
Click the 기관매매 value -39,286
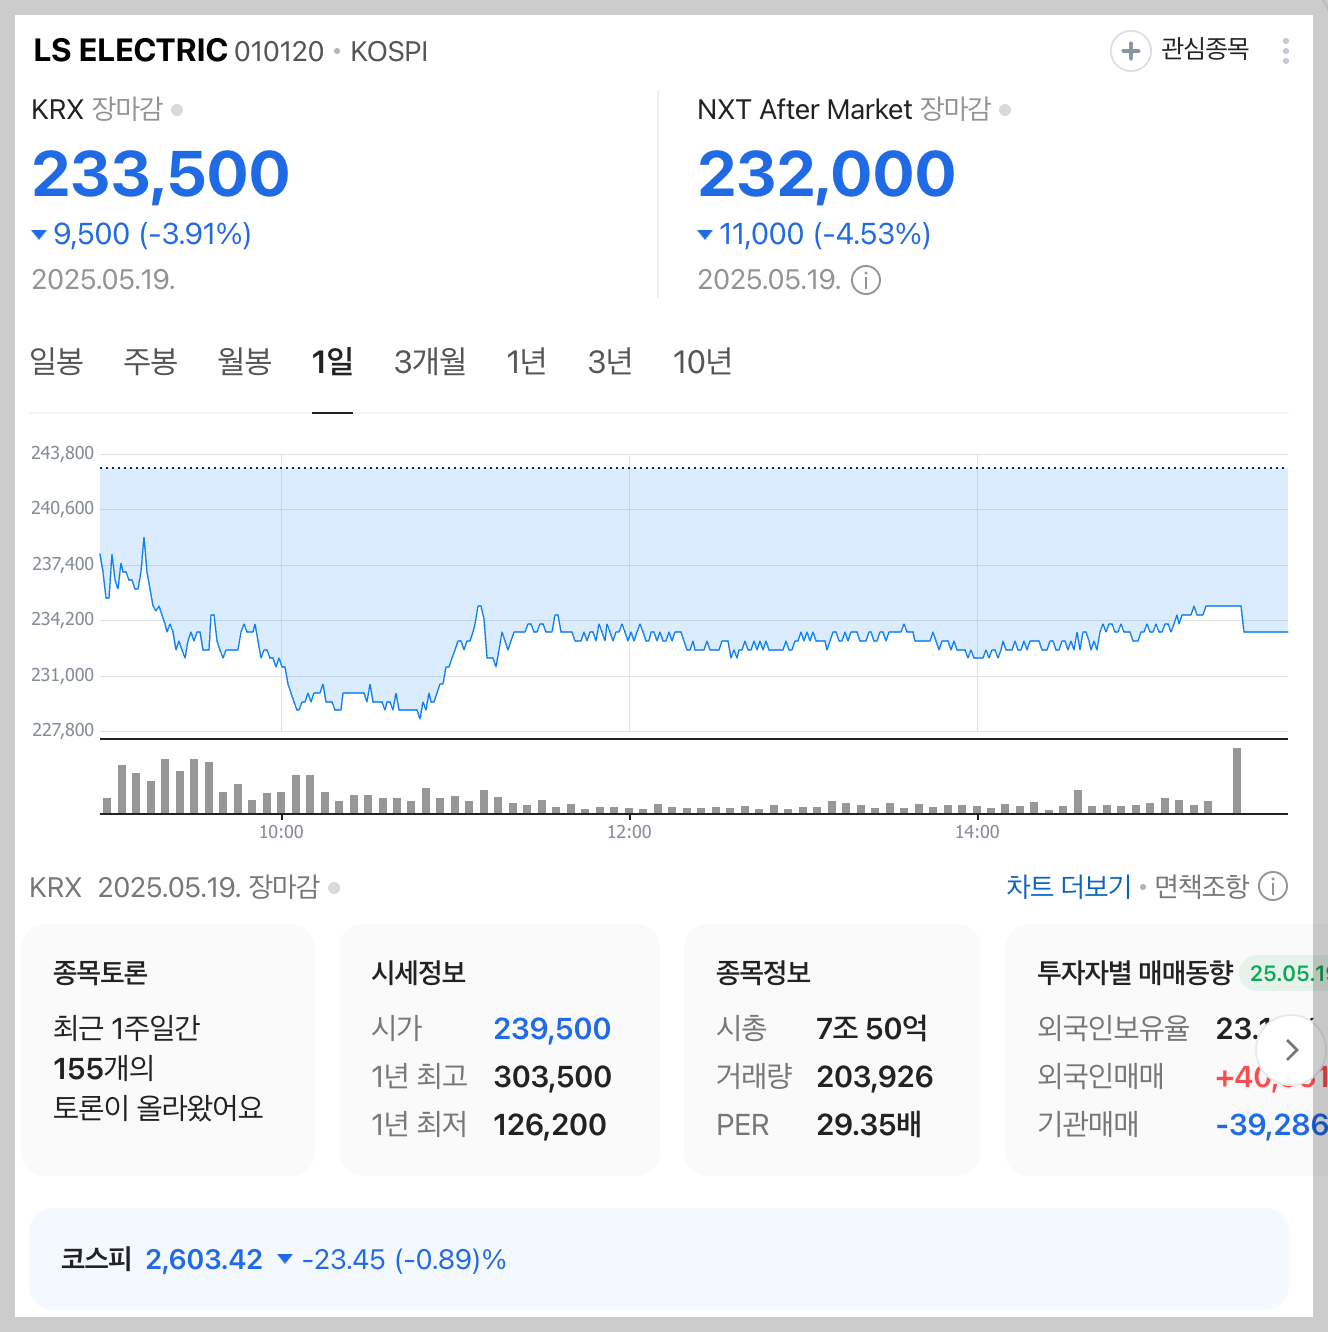1271,1125
